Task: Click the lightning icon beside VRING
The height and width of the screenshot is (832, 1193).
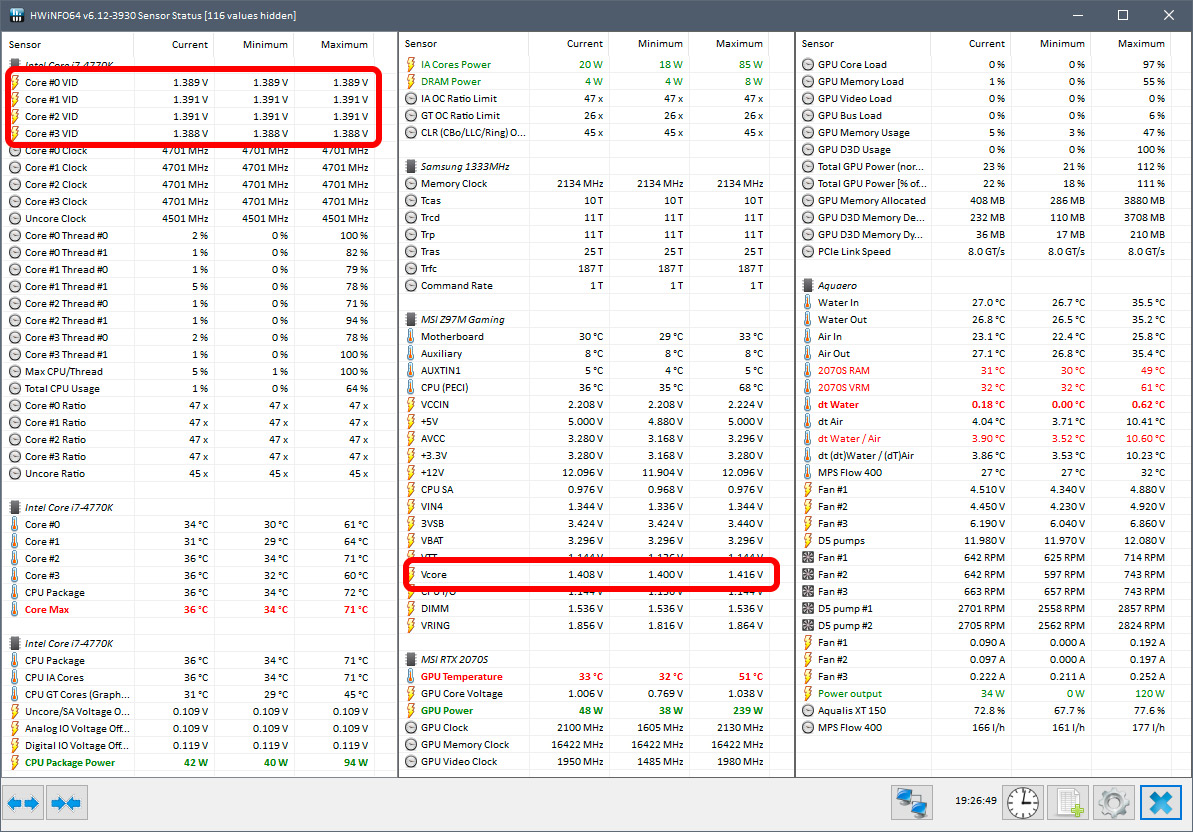Action: point(411,625)
